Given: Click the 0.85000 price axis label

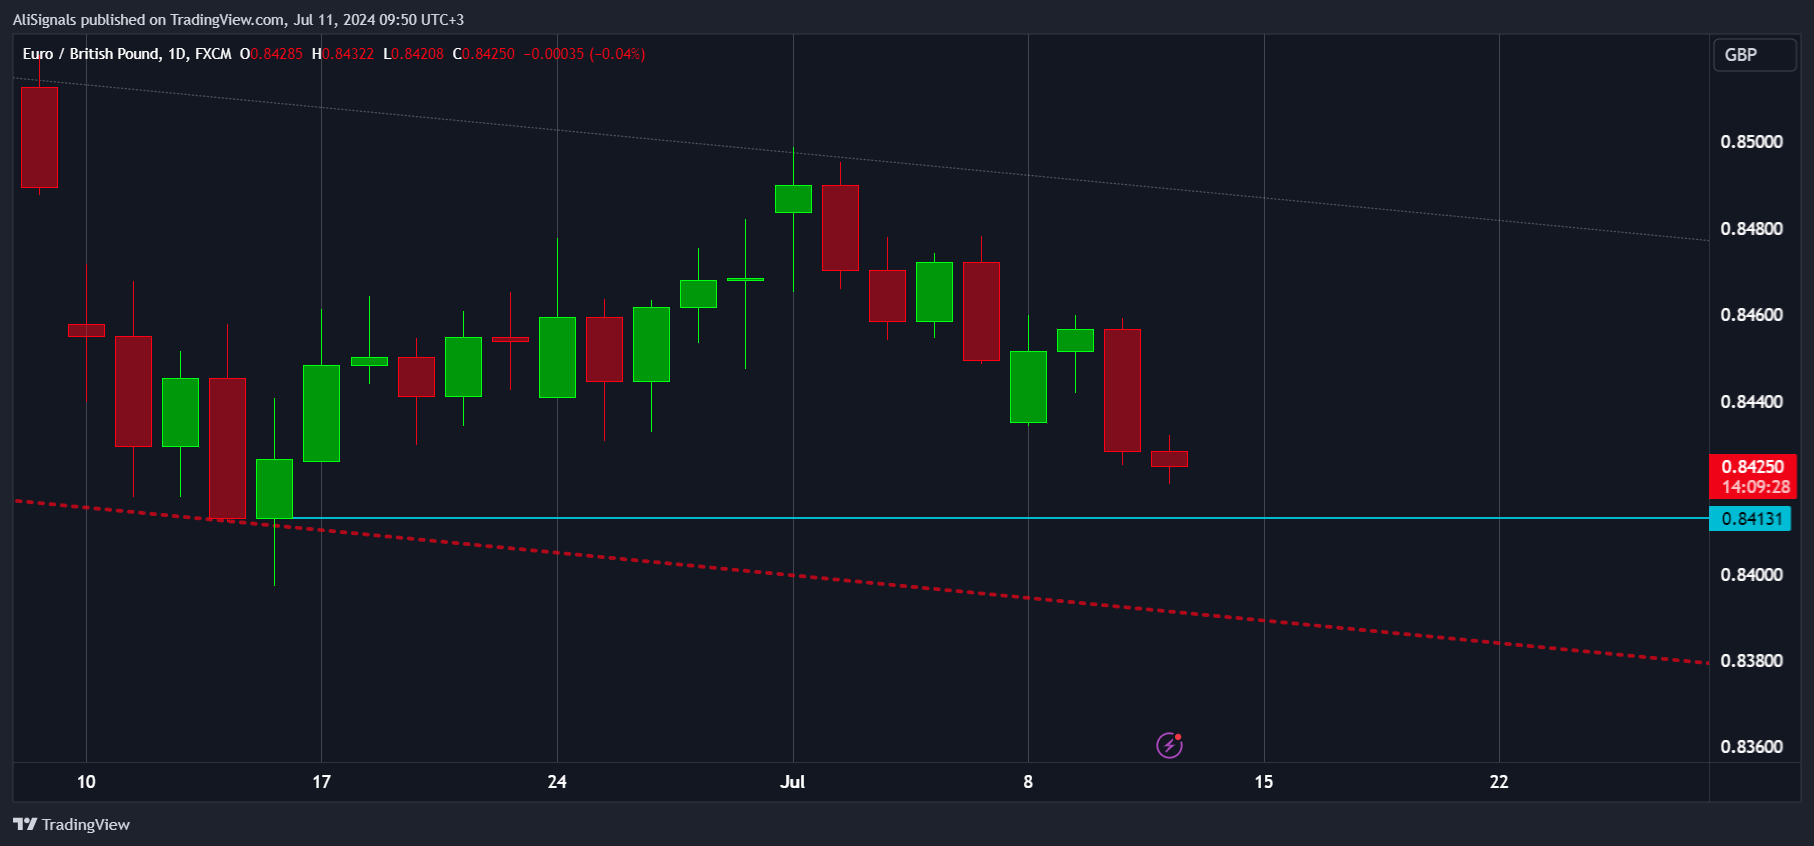Looking at the screenshot, I should pos(1751,142).
